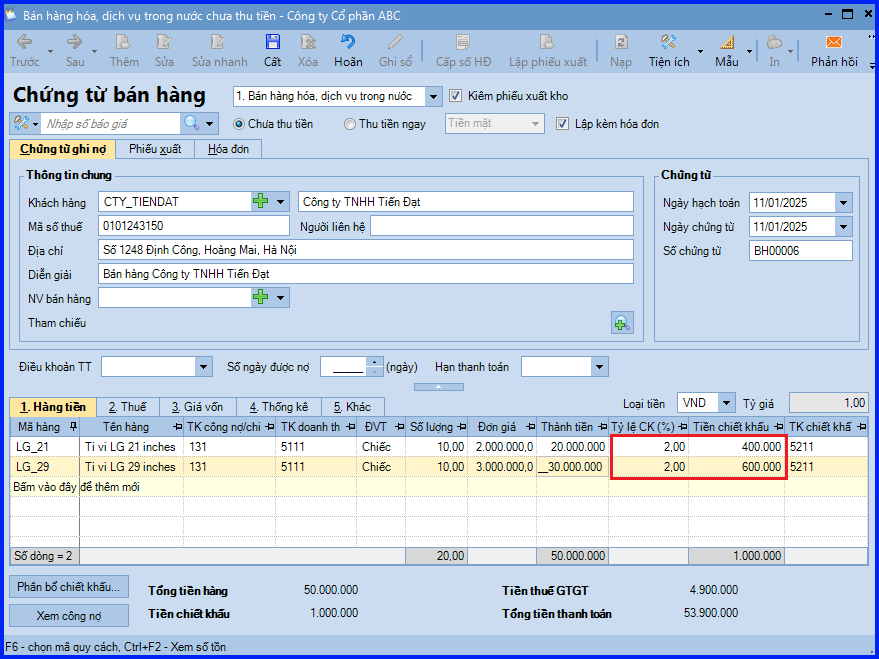879x659 pixels.
Task: Open the Tiện ích tools icon
Action: 668,43
